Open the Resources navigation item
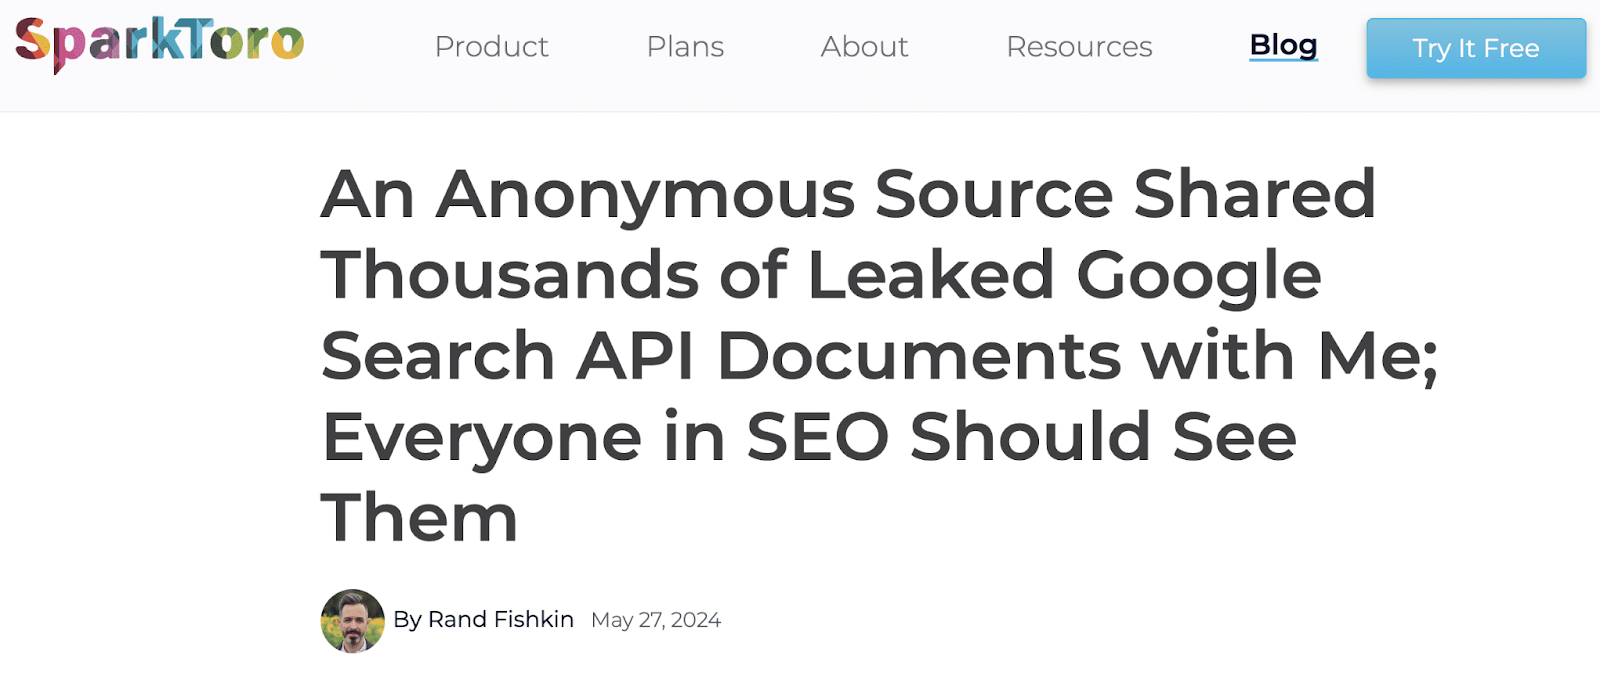 (x=1079, y=47)
